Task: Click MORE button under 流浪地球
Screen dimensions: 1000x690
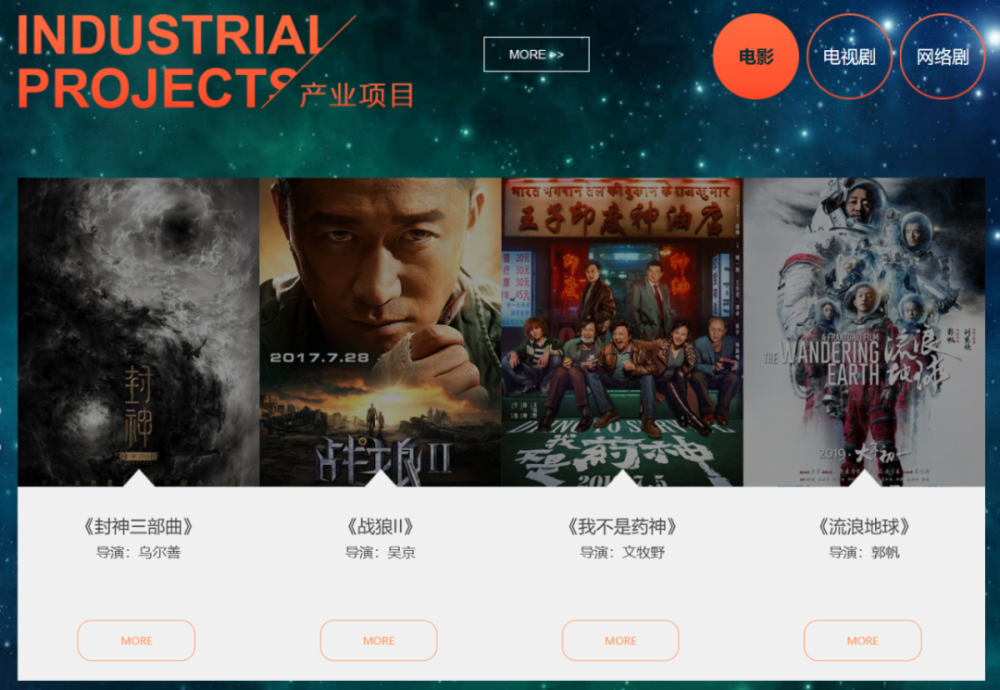Action: point(863,640)
